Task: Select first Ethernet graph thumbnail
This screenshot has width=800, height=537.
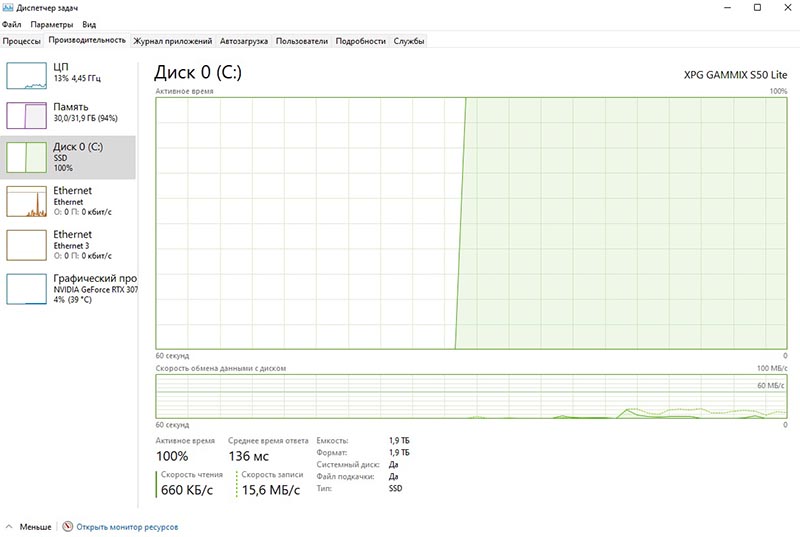Action: pyautogui.click(x=27, y=201)
